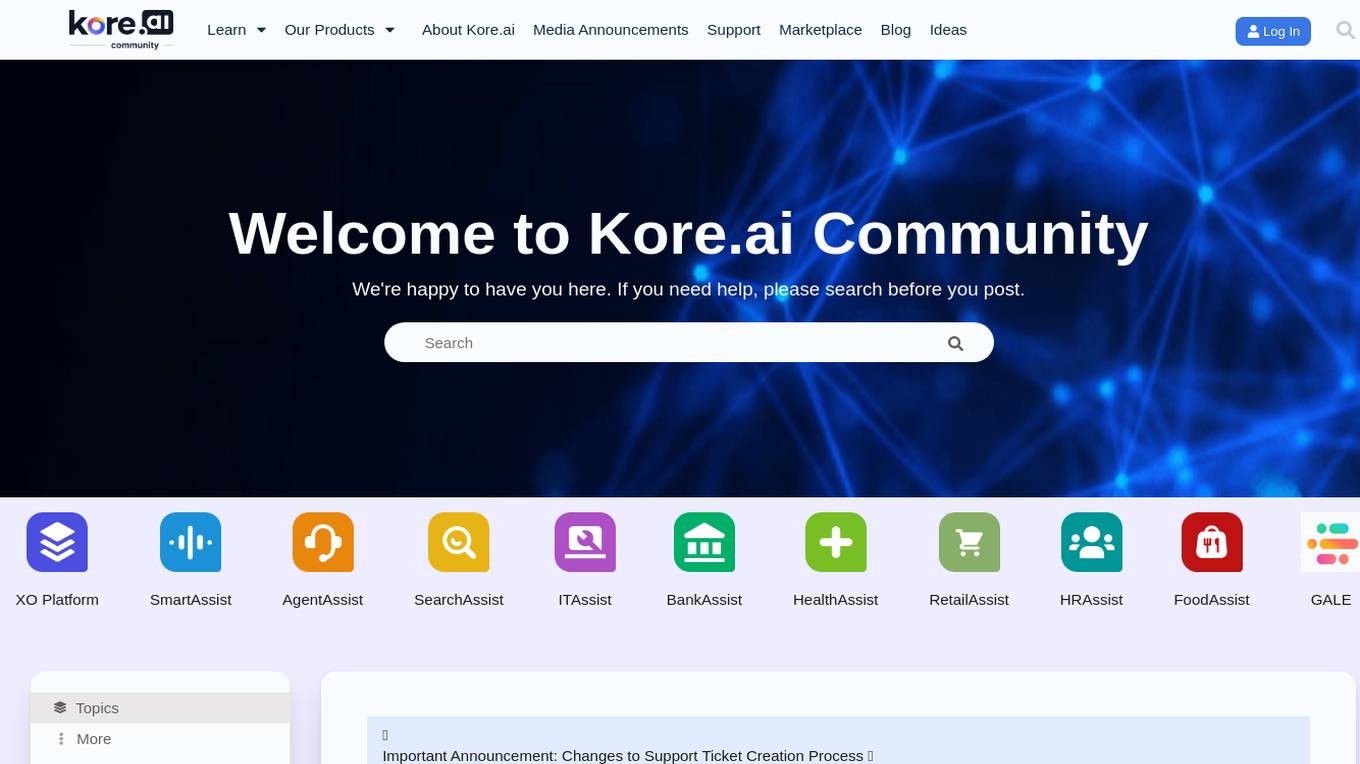1360x764 pixels.
Task: Focus the community Search input field
Action: tap(689, 342)
